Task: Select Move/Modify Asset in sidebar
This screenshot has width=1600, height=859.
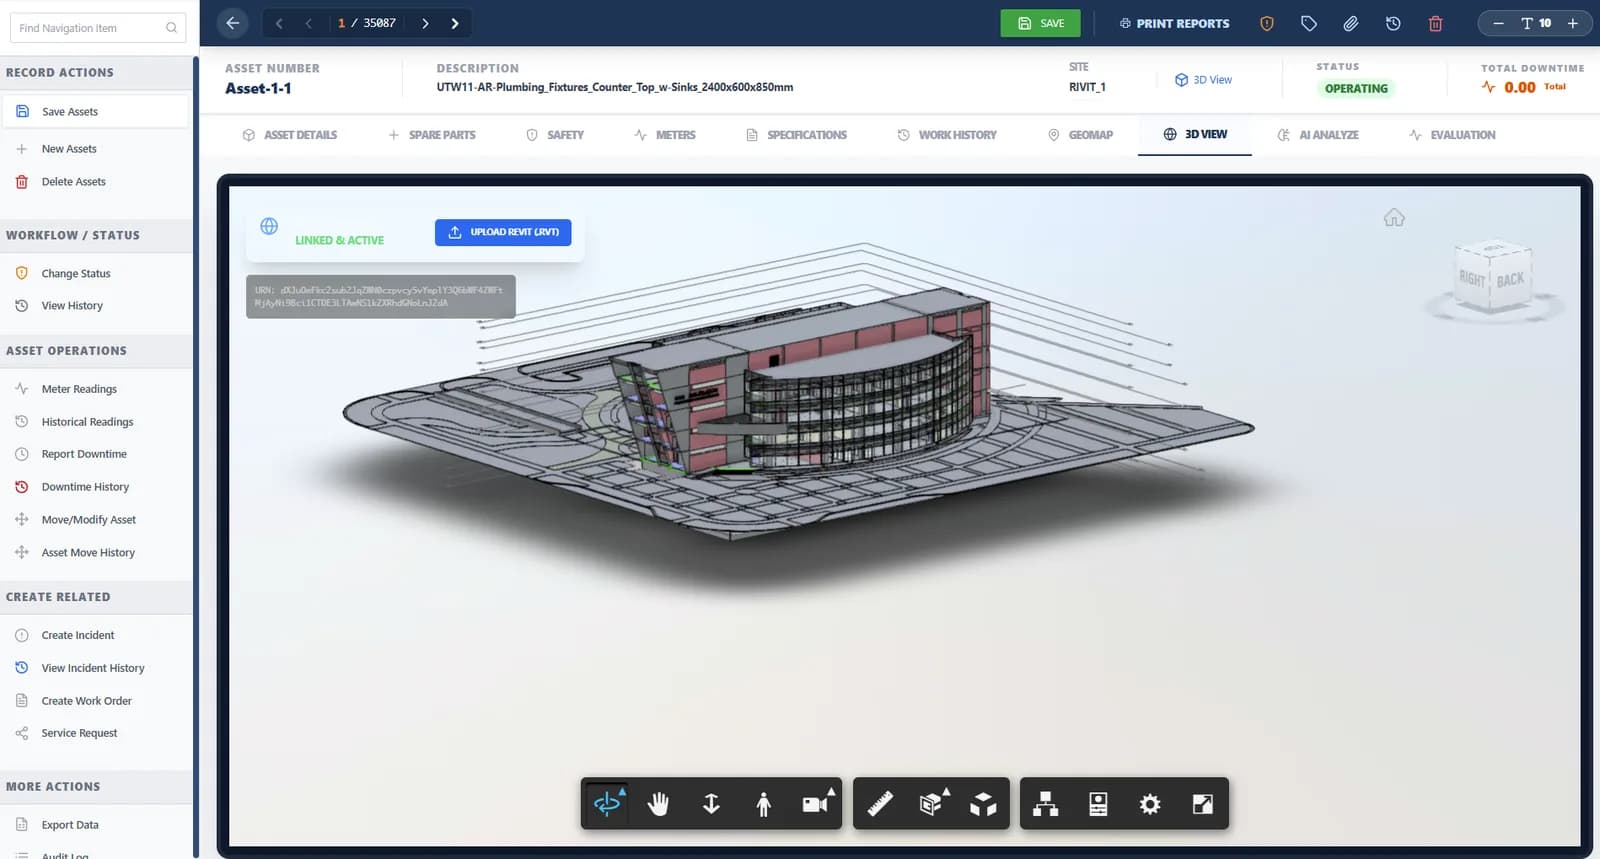Action: point(88,520)
